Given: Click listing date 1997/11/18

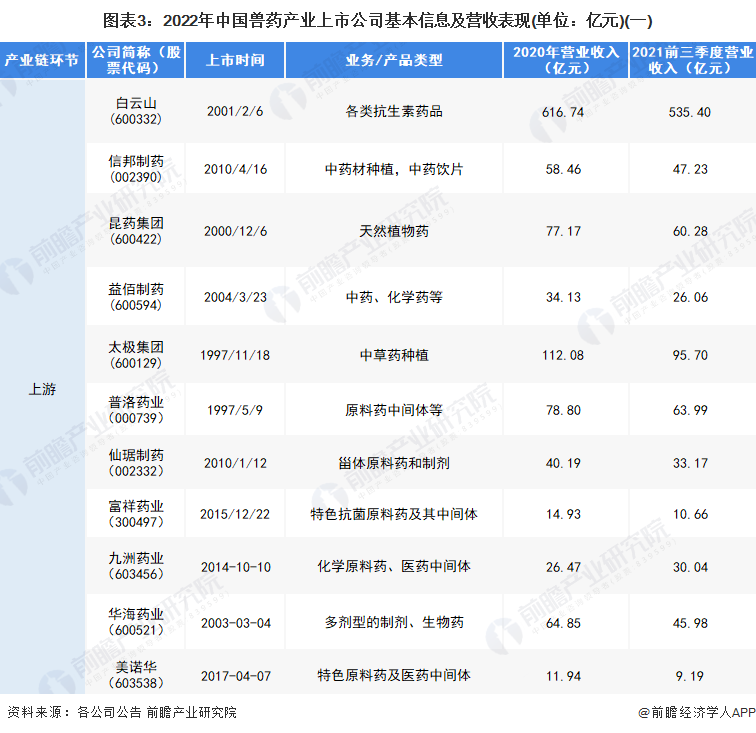Looking at the screenshot, I should point(235,355).
